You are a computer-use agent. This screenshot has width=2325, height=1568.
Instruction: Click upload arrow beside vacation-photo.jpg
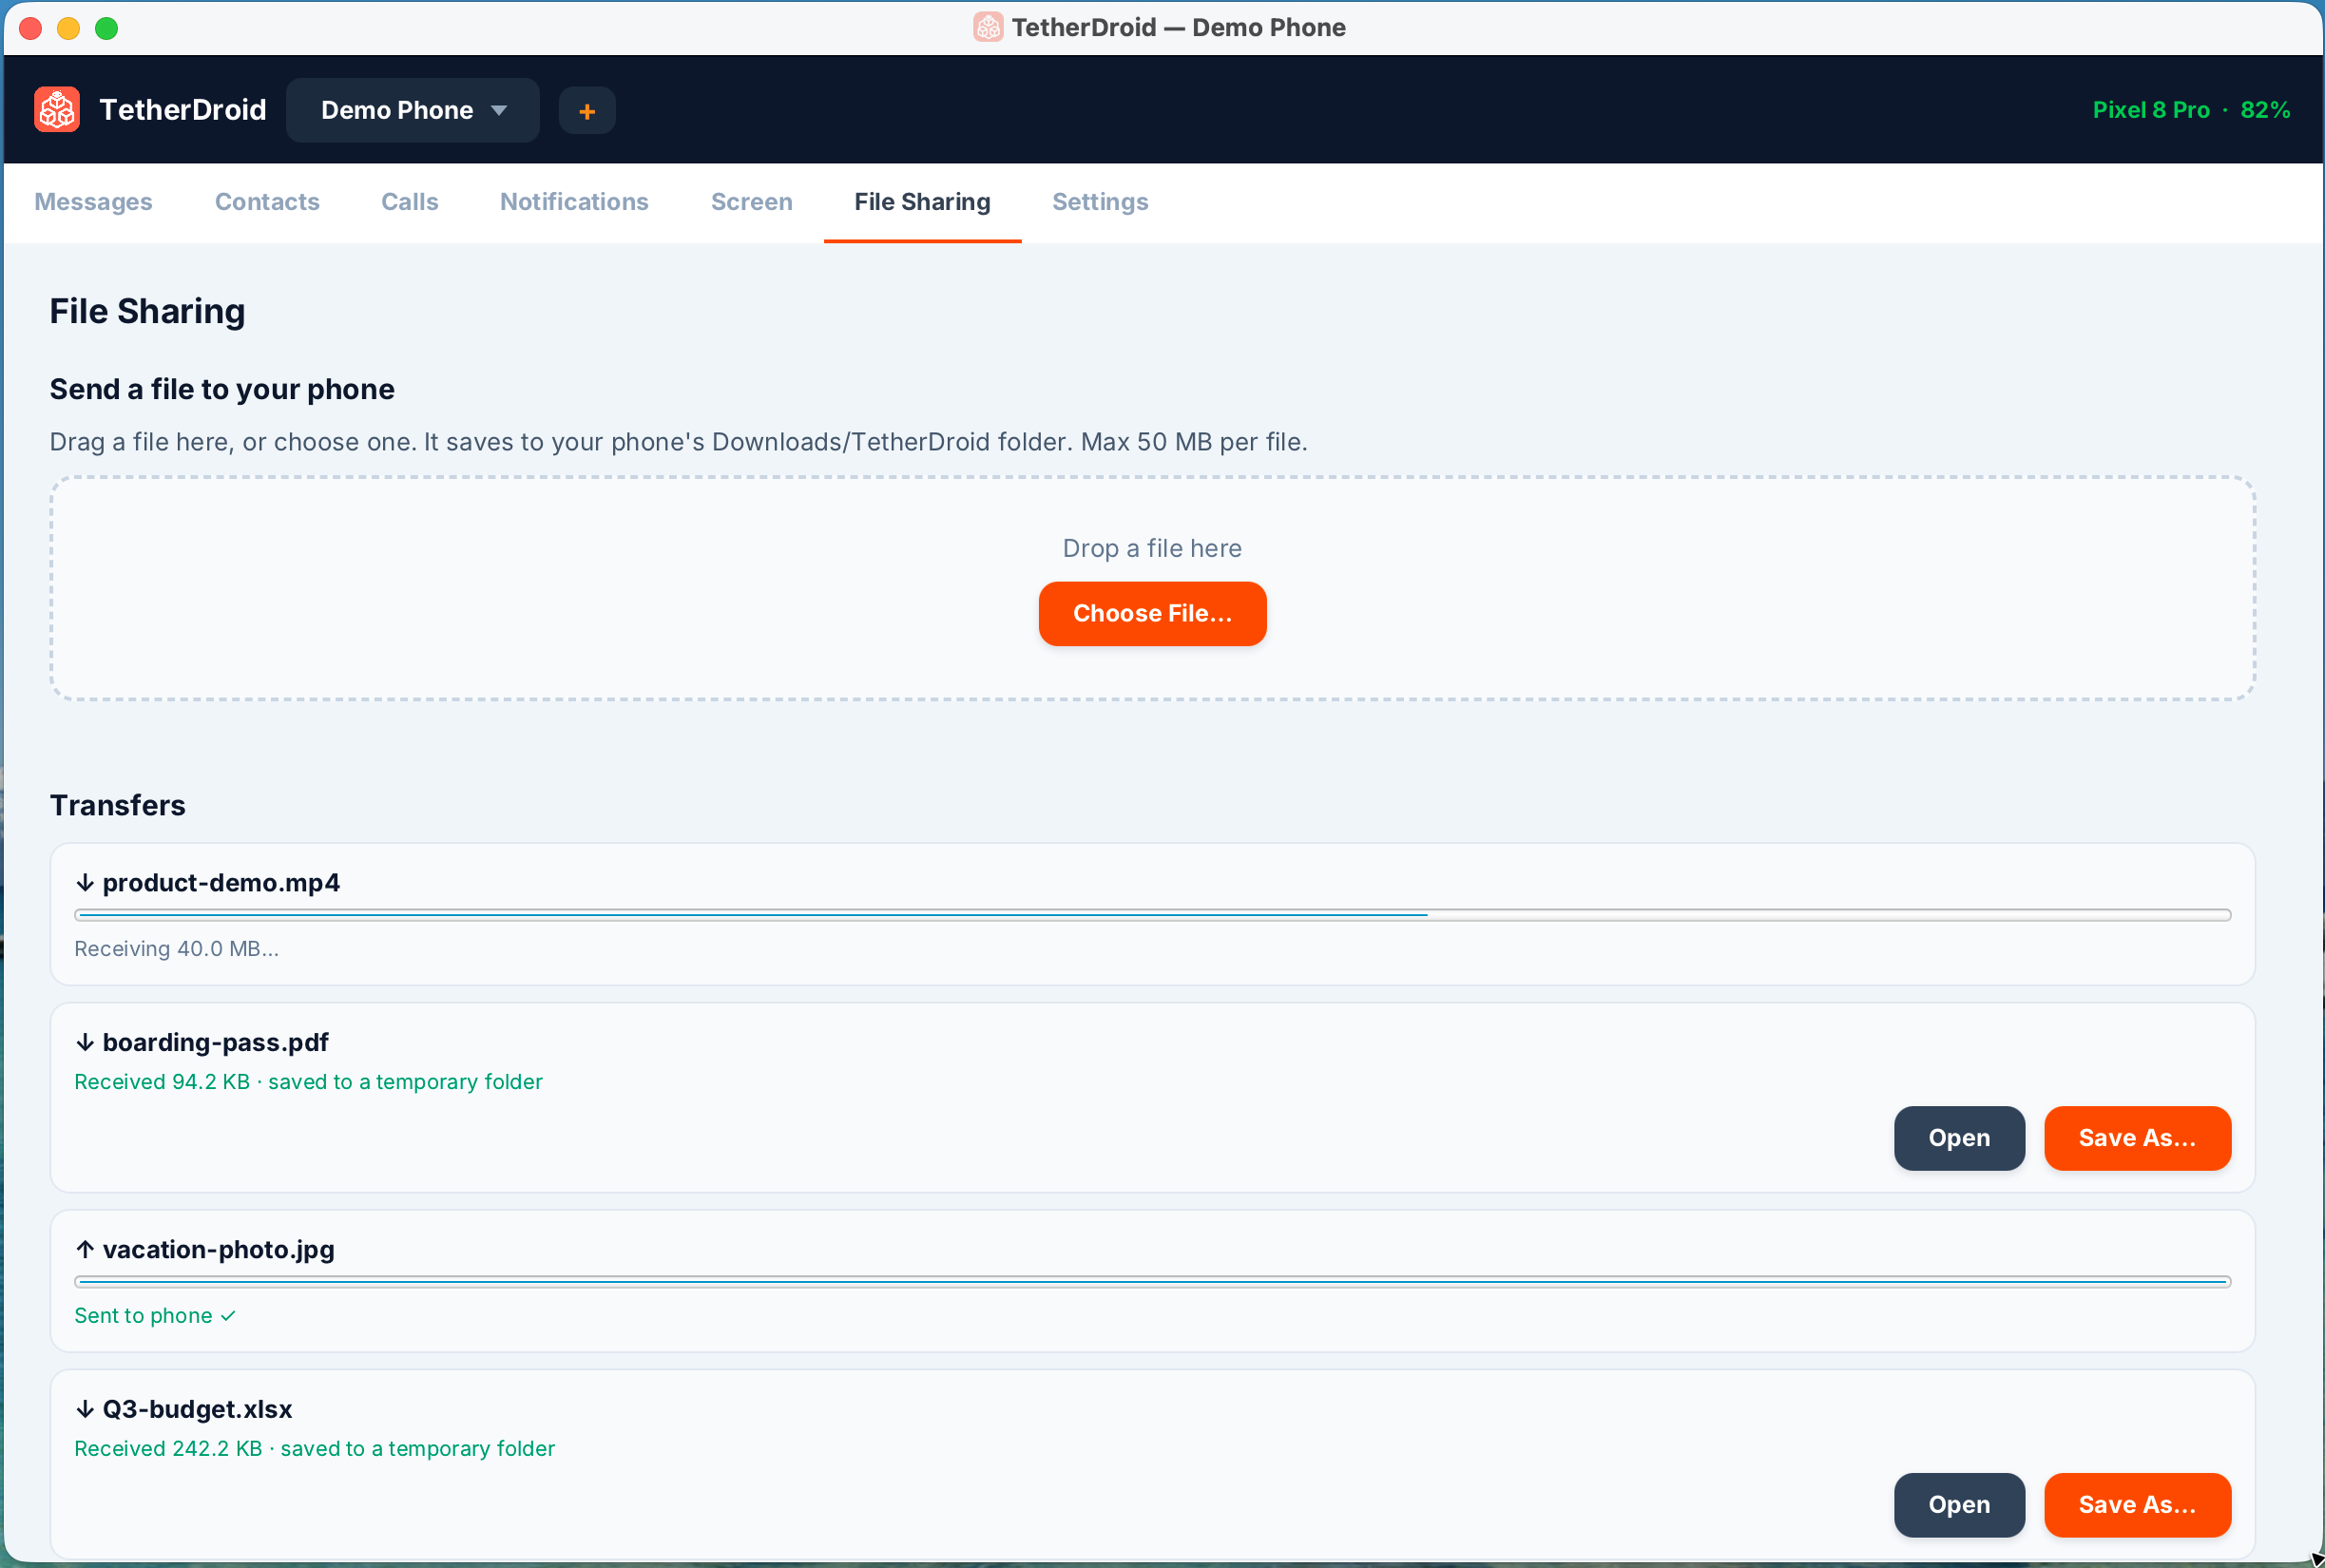(x=85, y=1249)
